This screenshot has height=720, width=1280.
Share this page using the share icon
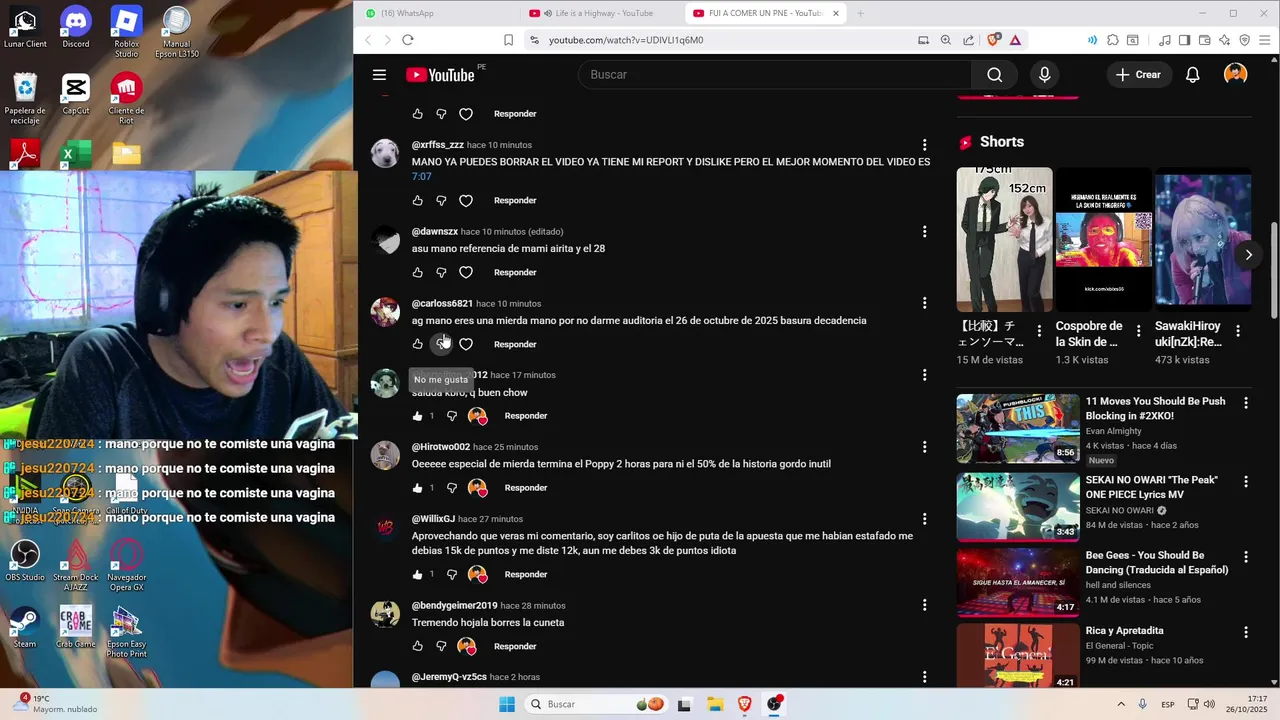tap(968, 40)
